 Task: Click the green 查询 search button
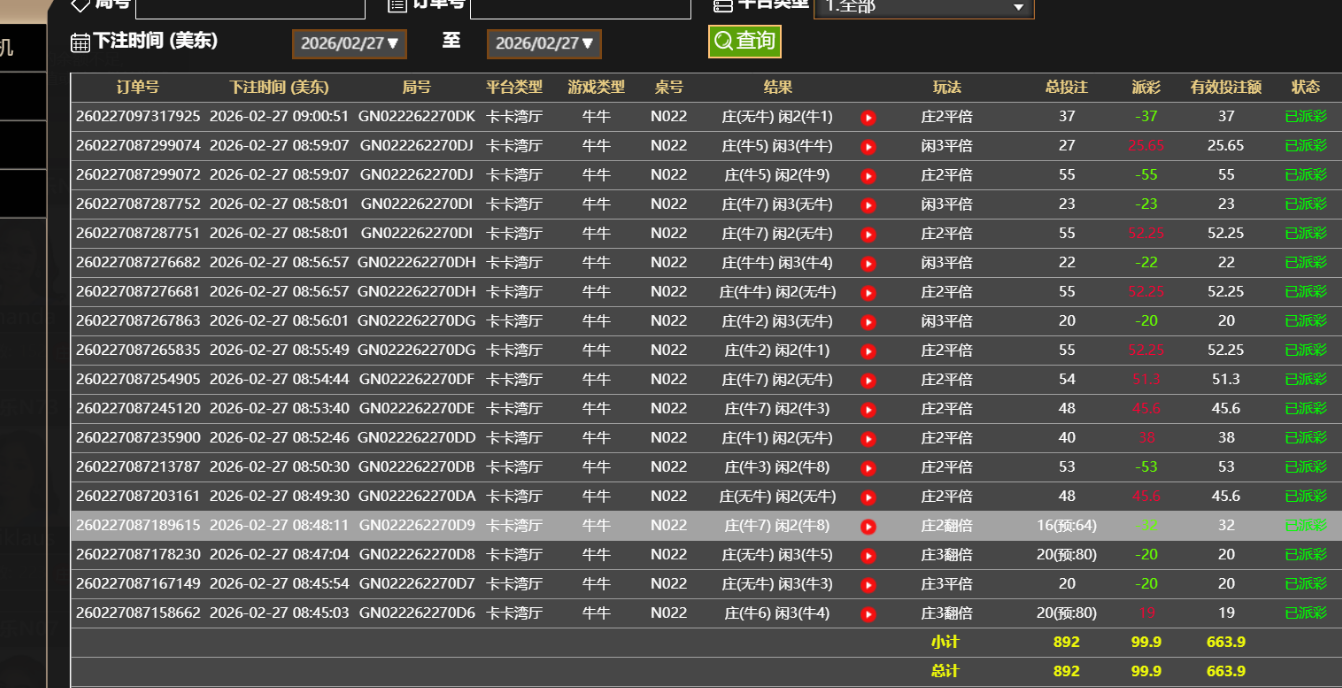[744, 42]
